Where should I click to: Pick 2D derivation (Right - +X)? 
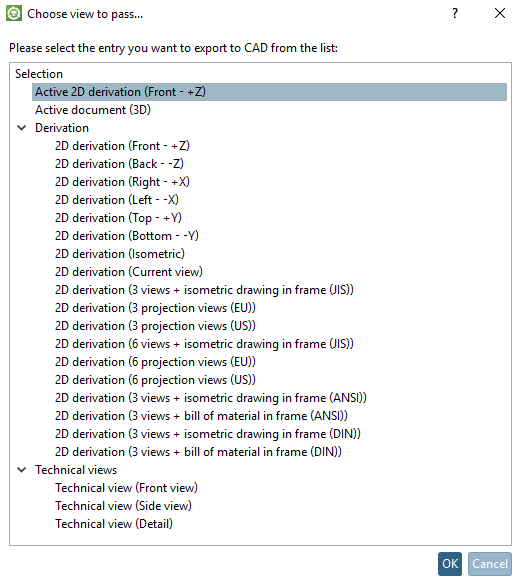pos(122,182)
